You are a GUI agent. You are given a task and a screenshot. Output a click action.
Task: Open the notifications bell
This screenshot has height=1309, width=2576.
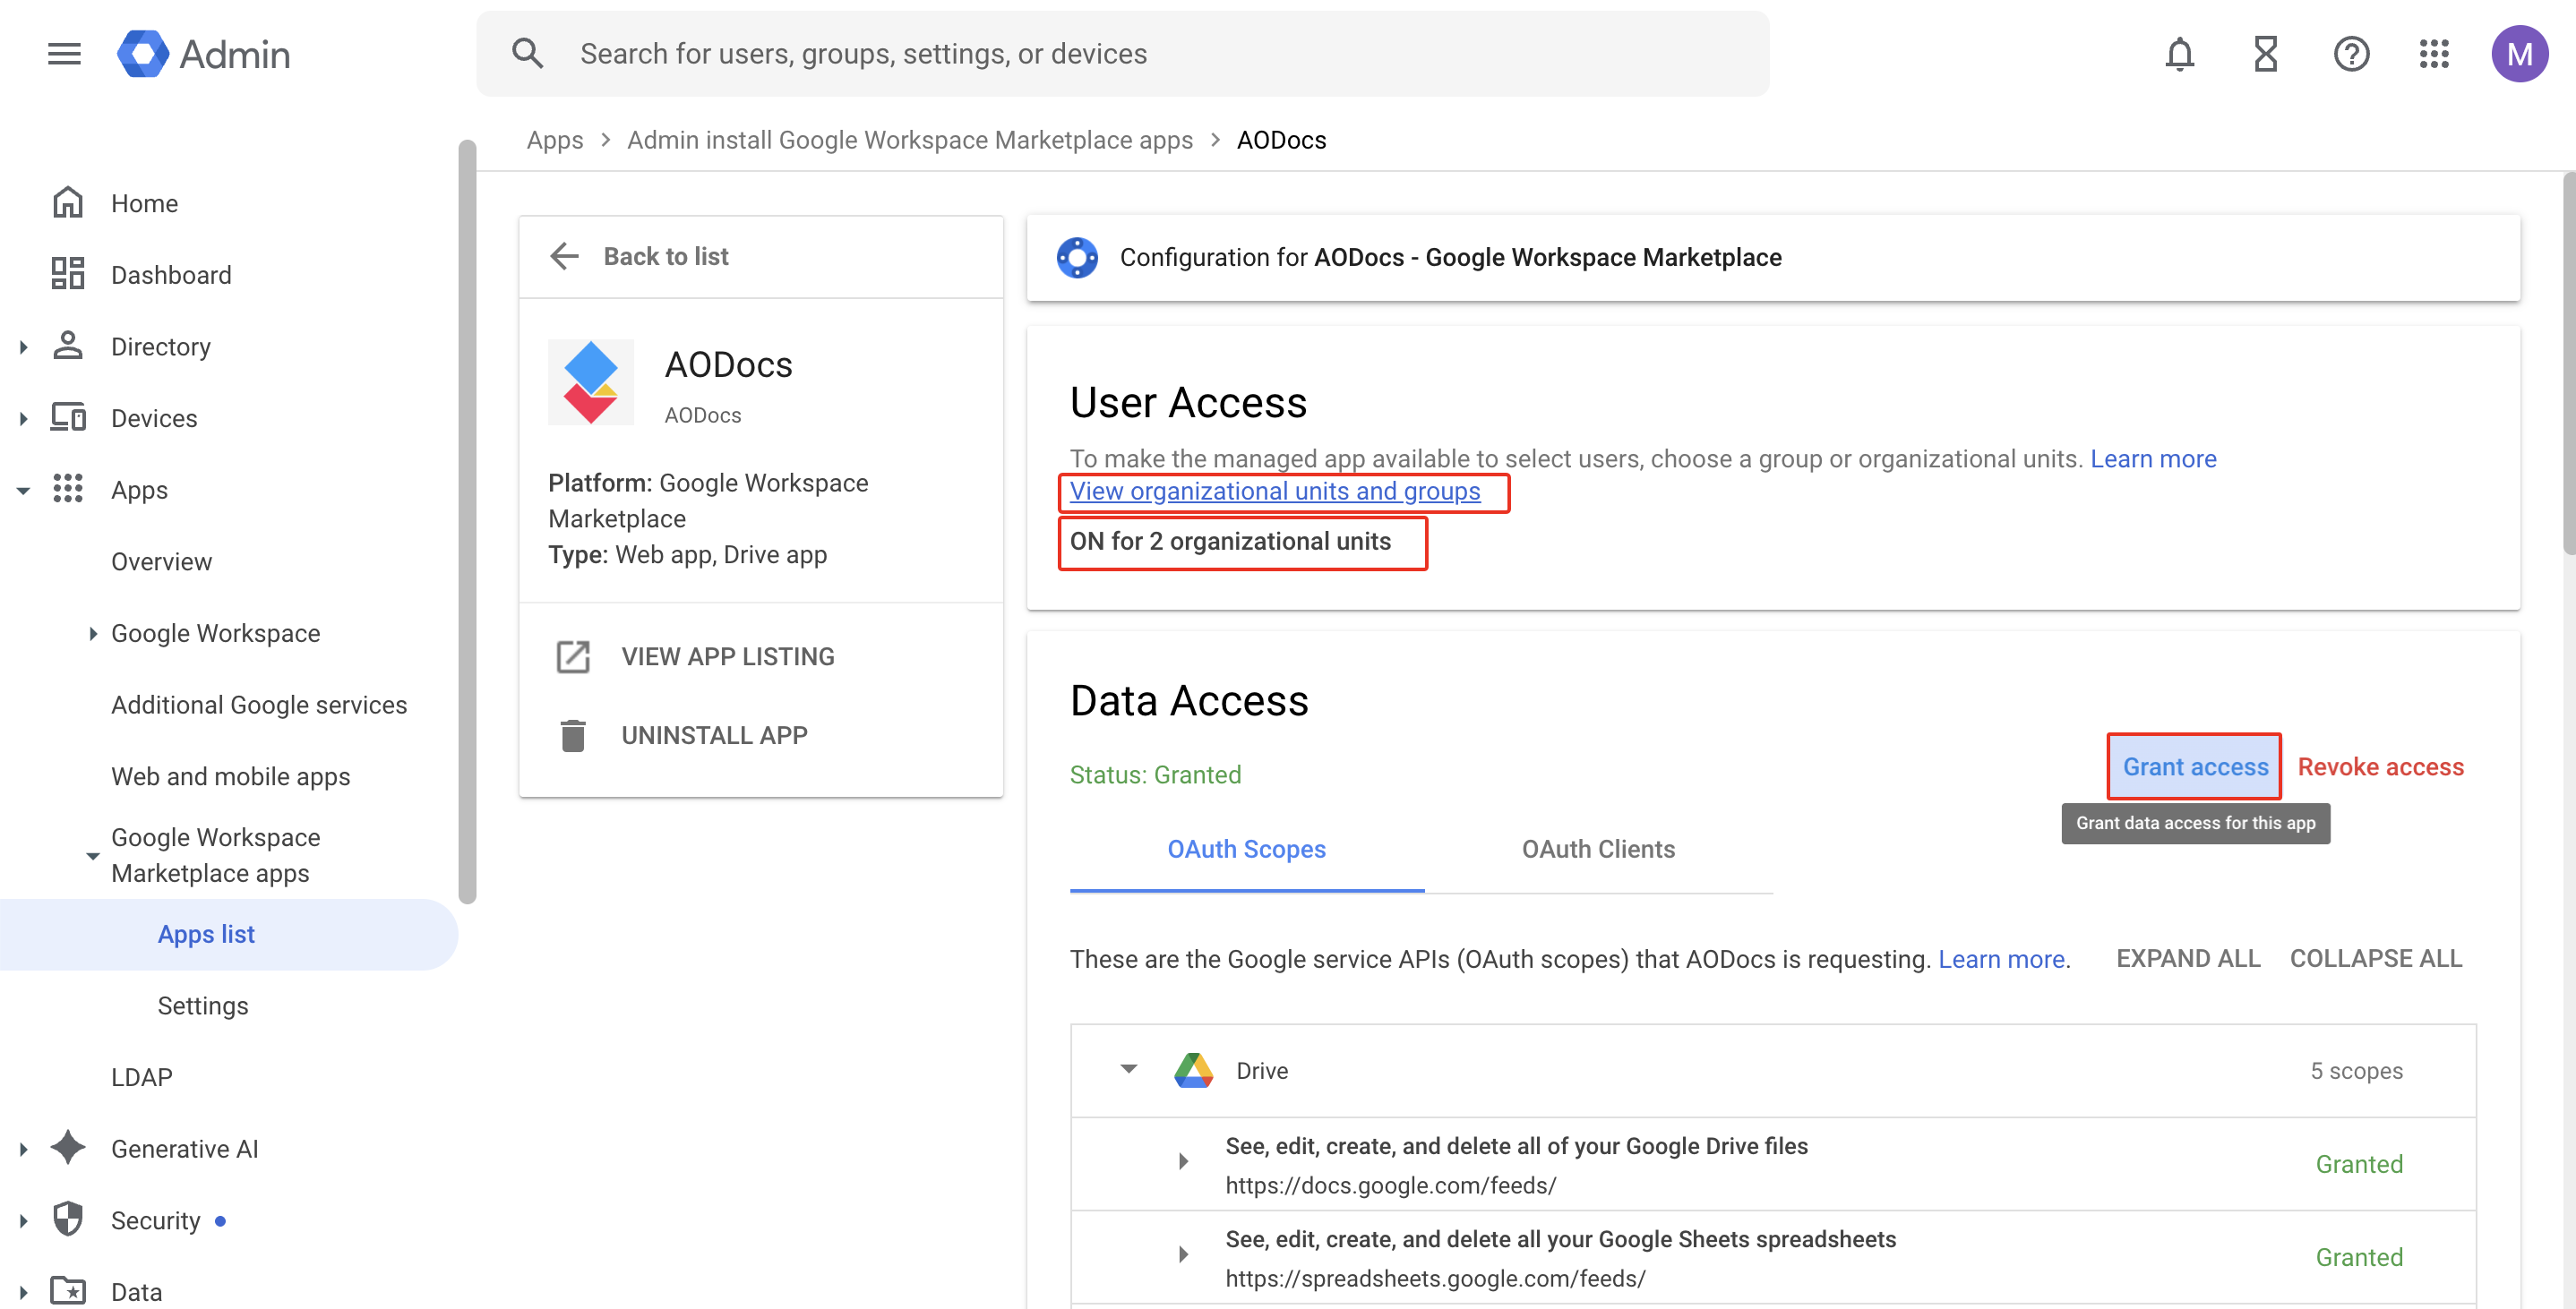(2179, 54)
